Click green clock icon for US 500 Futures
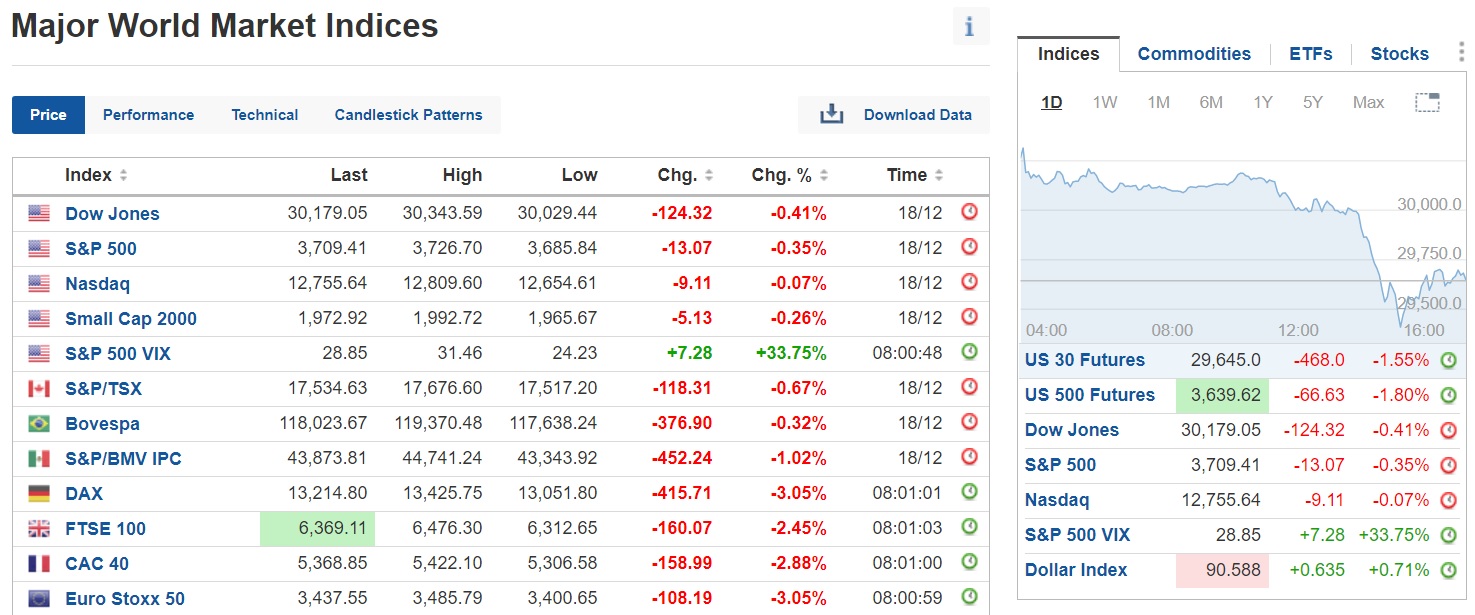The image size is (1475, 615). 1448,395
